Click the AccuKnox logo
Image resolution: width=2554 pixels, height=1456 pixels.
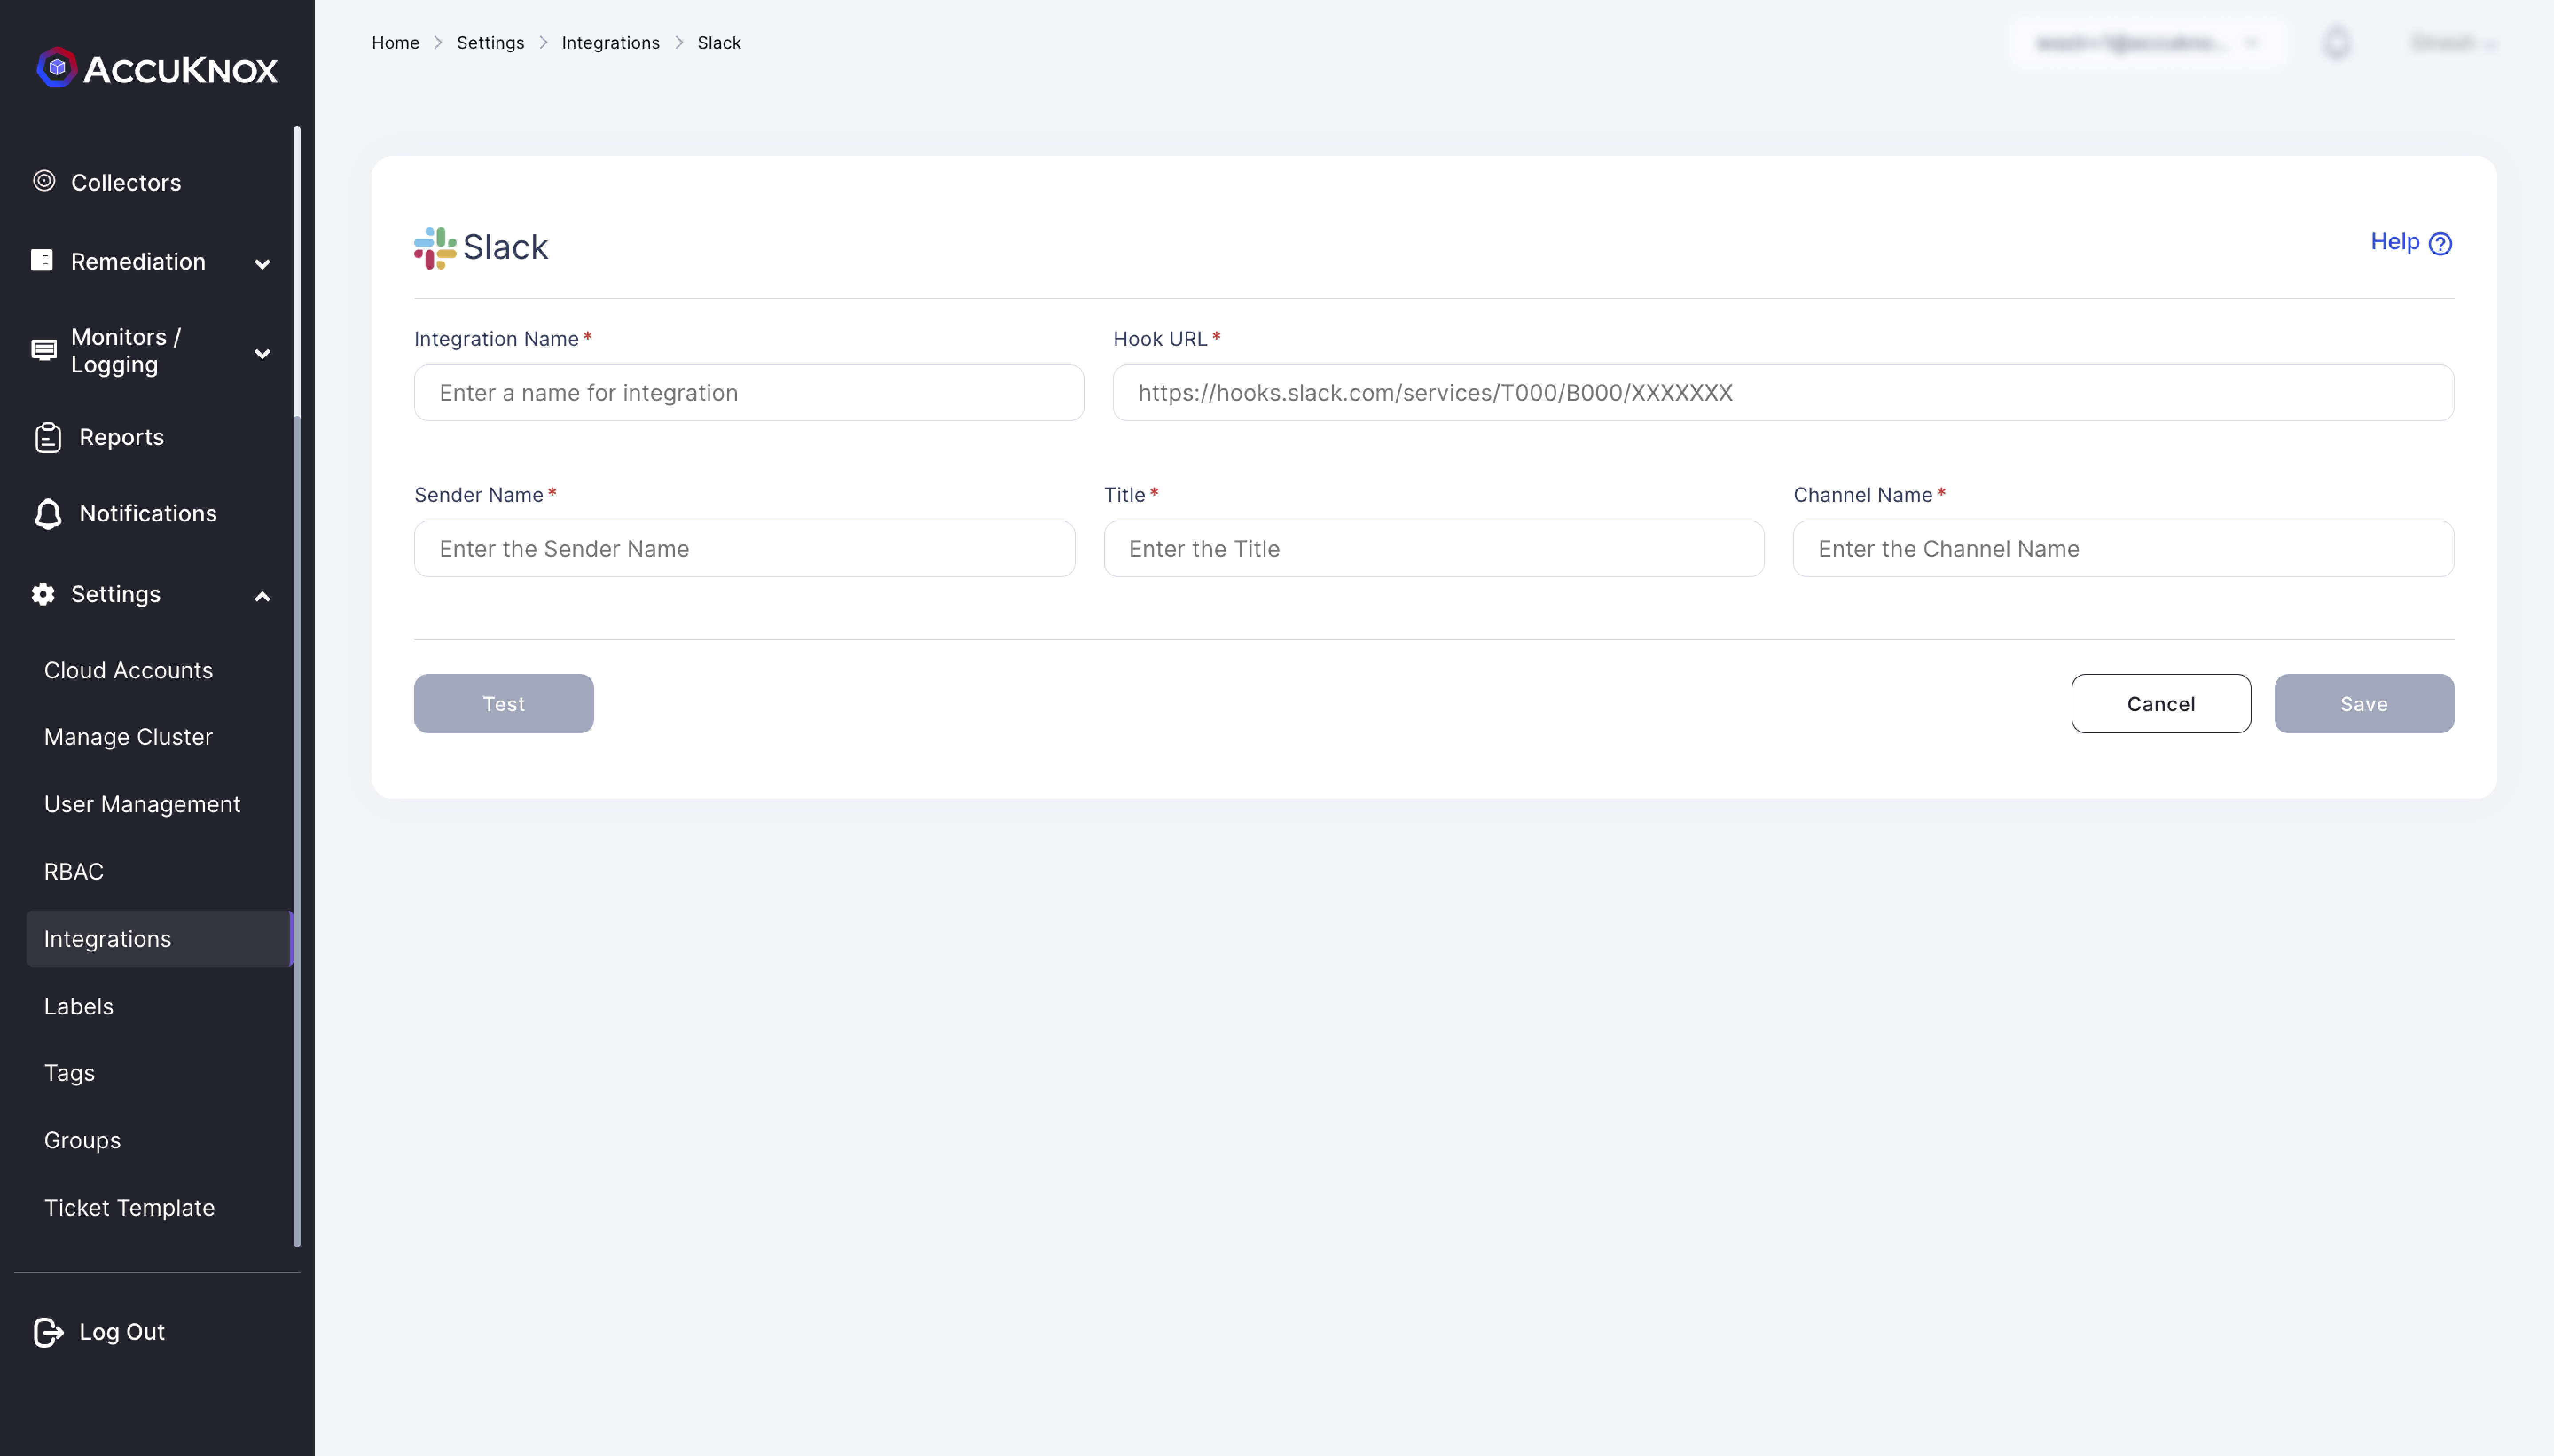(x=157, y=68)
